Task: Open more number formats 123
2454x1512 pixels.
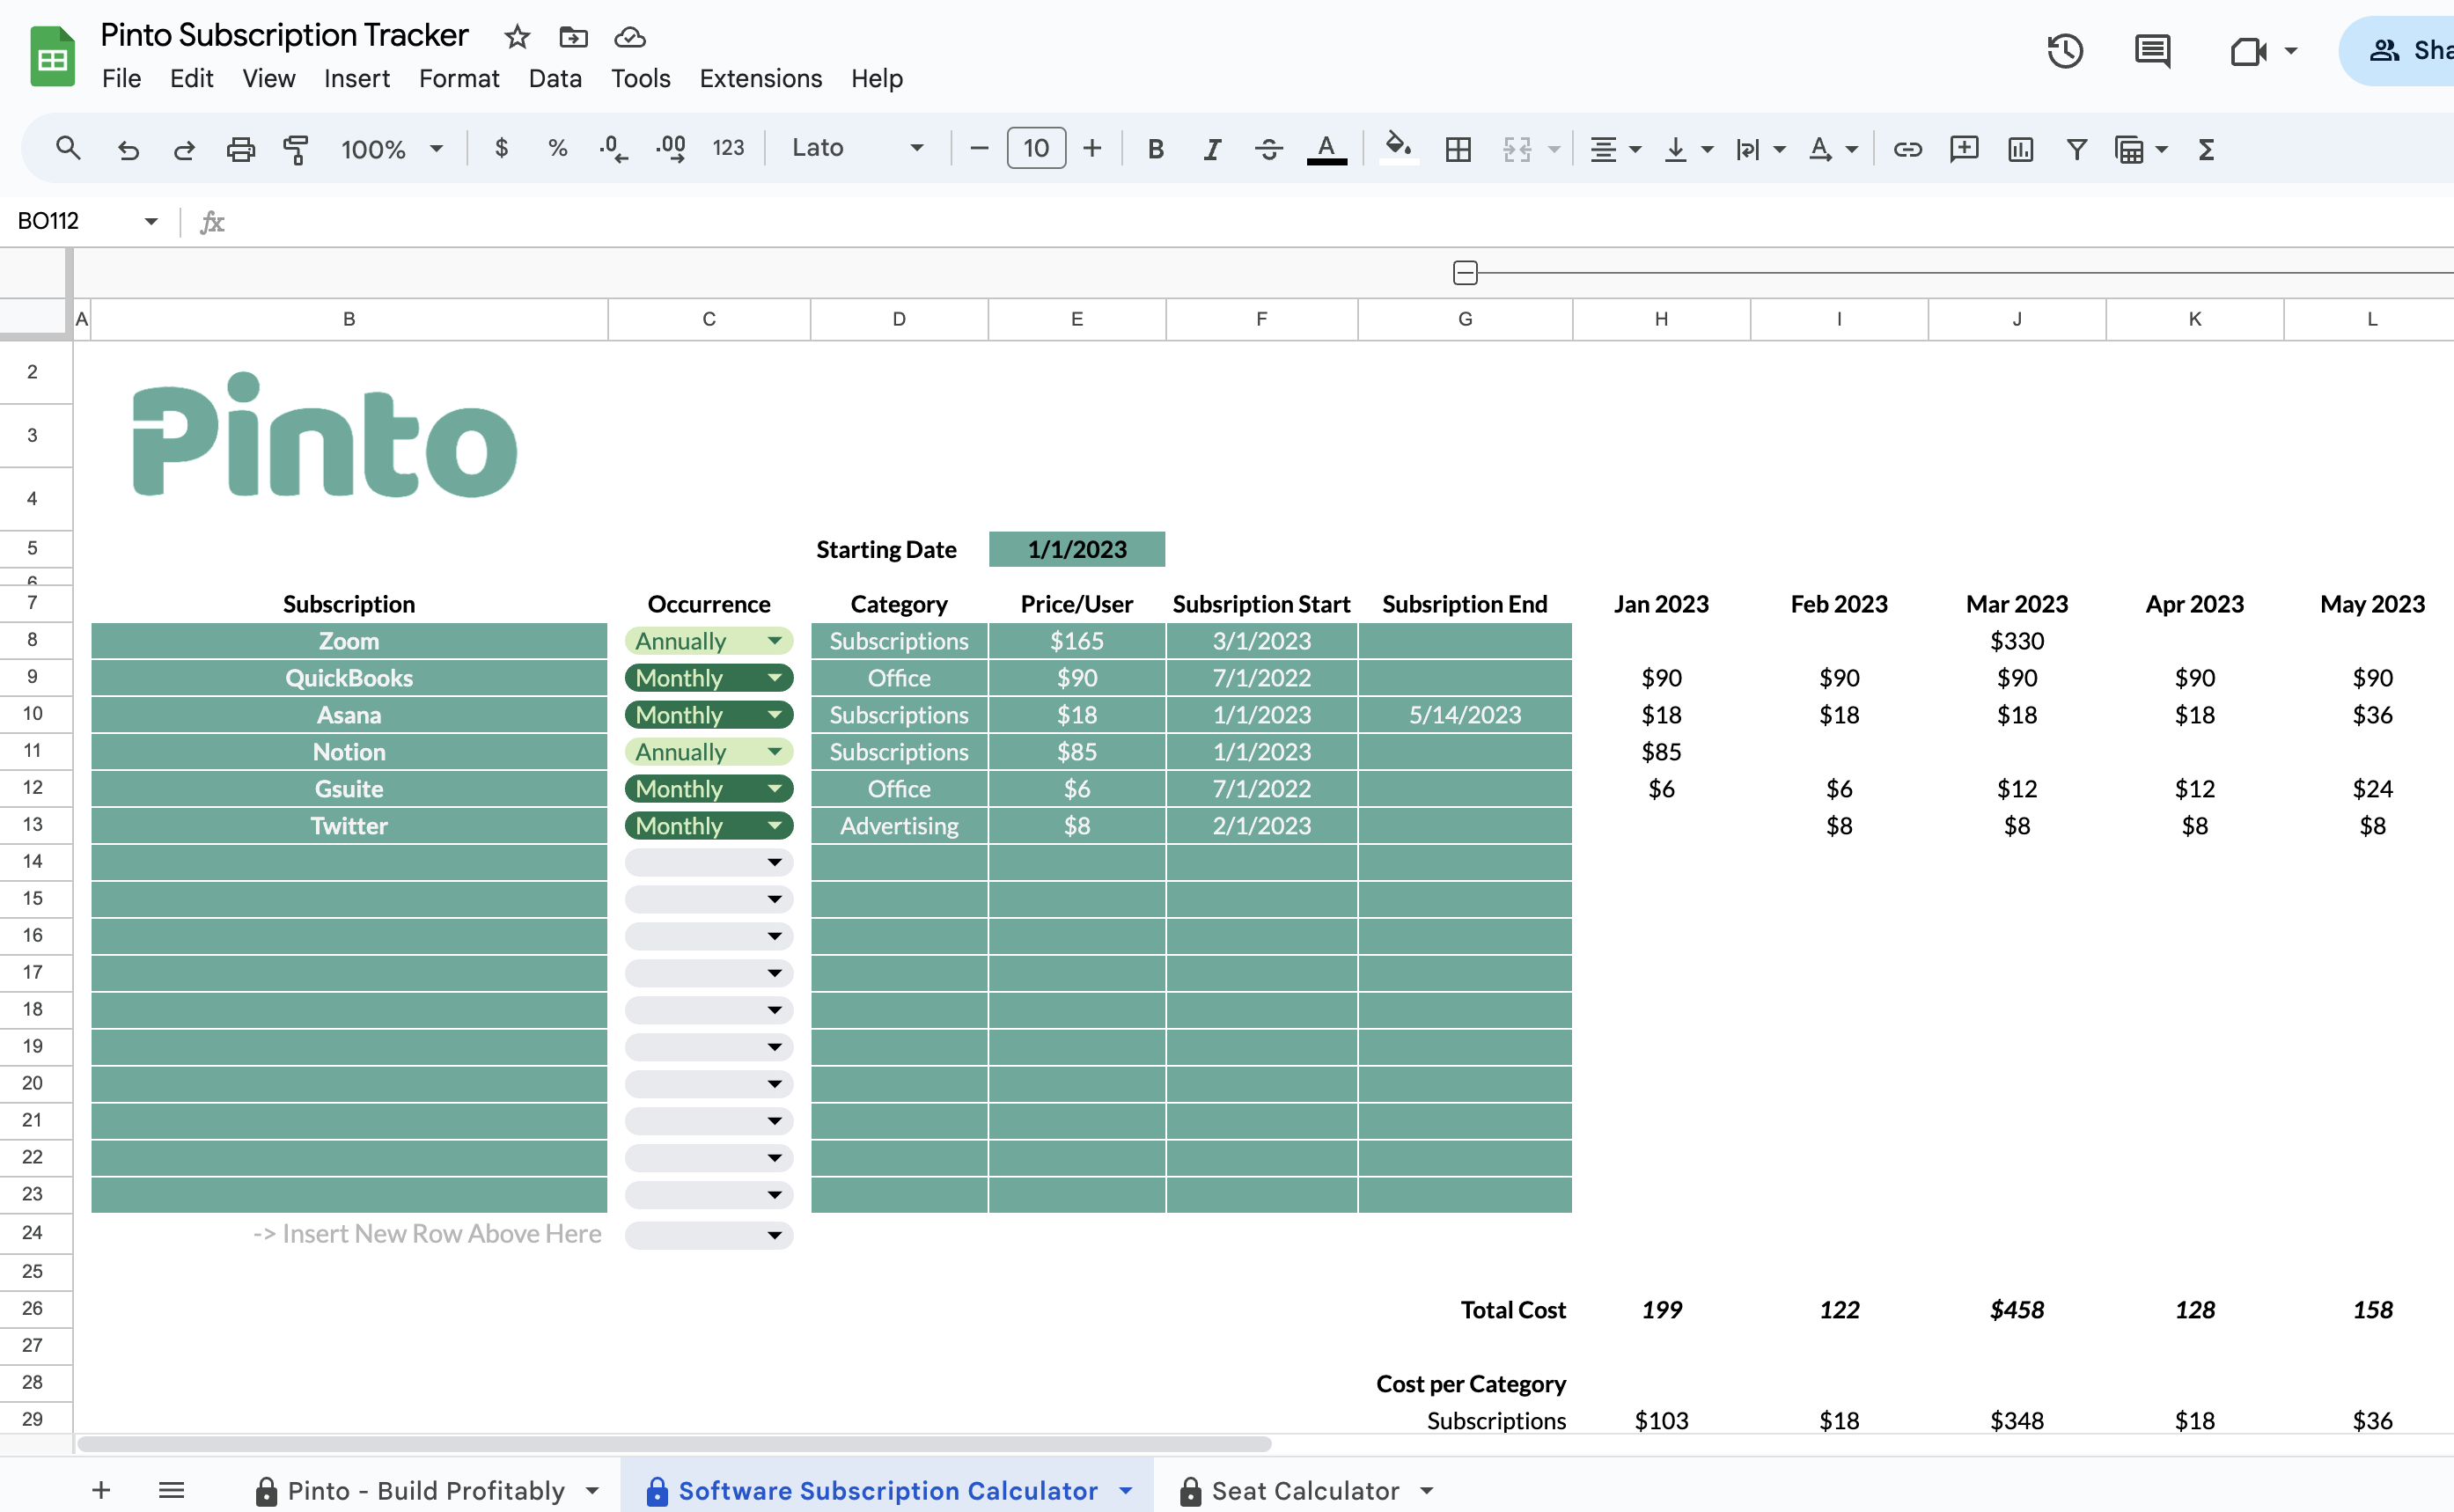Action: 728,148
